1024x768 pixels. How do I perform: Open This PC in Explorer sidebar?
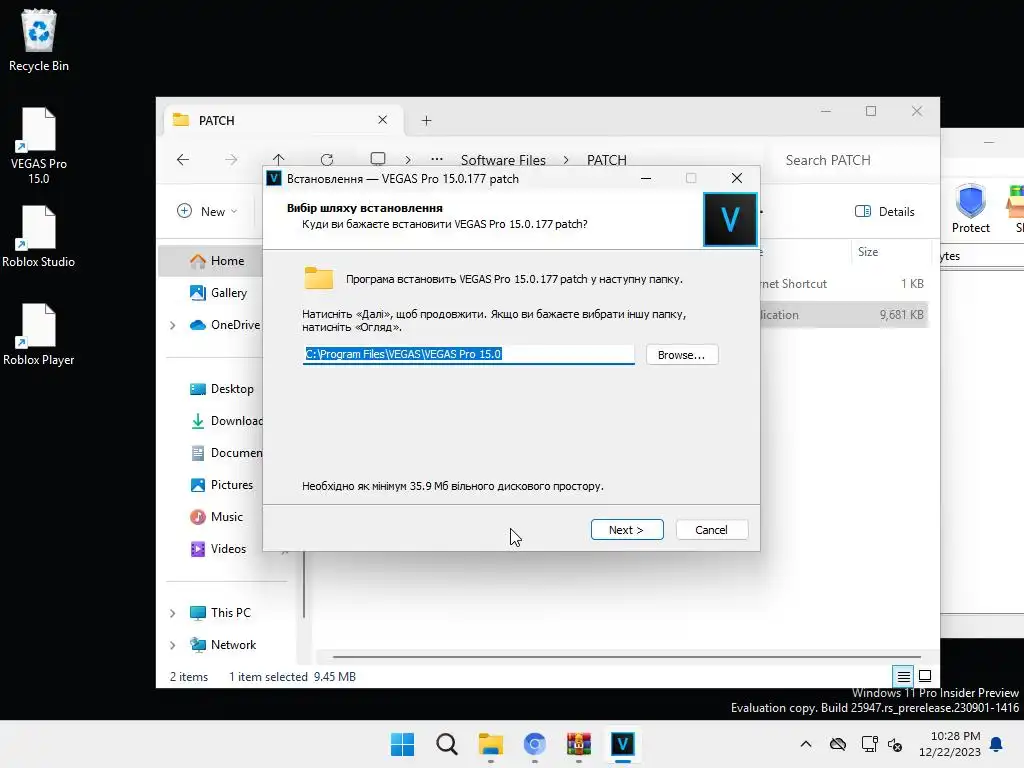(x=220, y=613)
